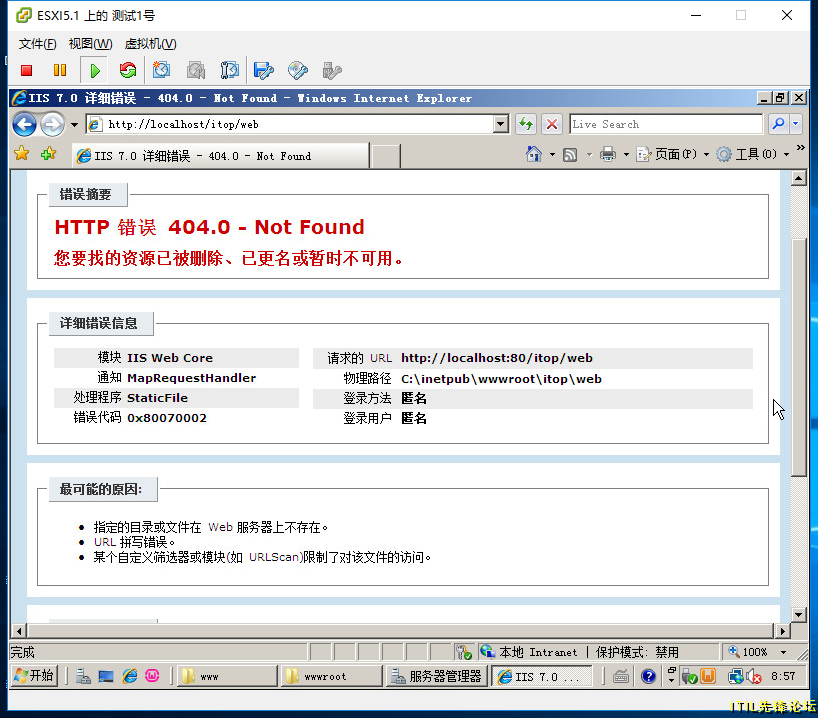Click the IE forward arrow button
Screen dimensions: 818x718
[52, 124]
